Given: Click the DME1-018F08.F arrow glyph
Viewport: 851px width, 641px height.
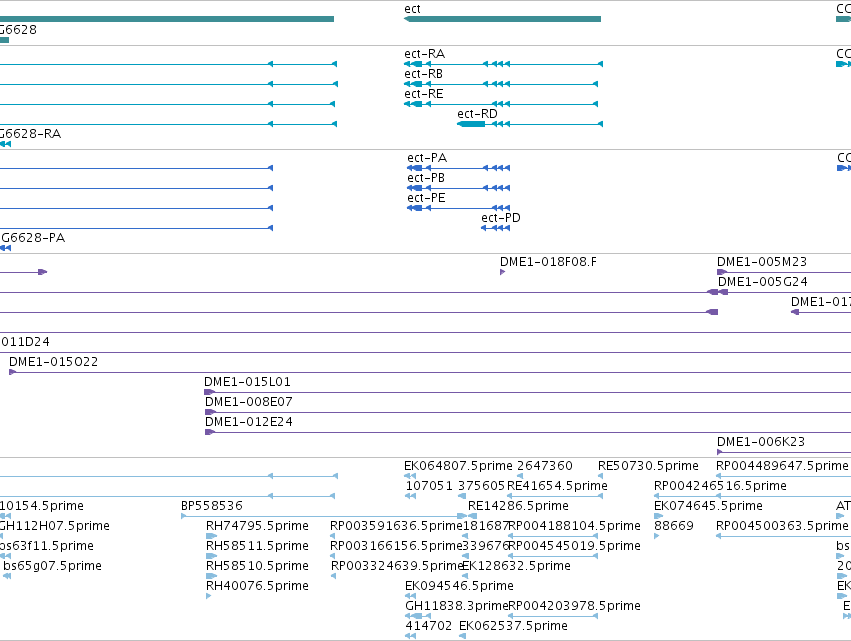Looking at the screenshot, I should [503, 272].
